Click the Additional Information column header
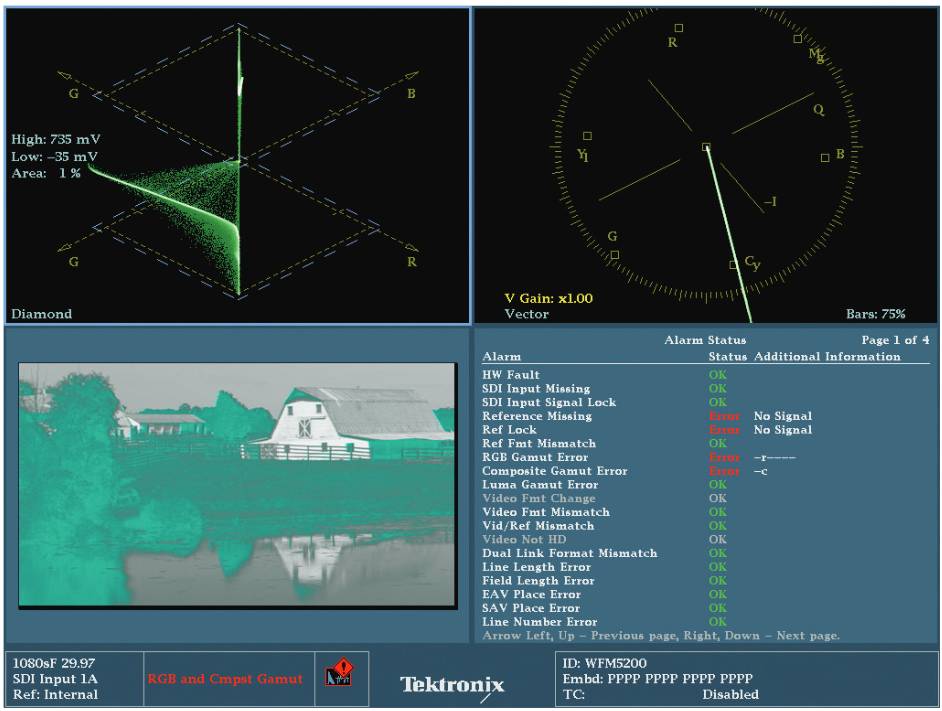This screenshot has width=942, height=711. (827, 356)
